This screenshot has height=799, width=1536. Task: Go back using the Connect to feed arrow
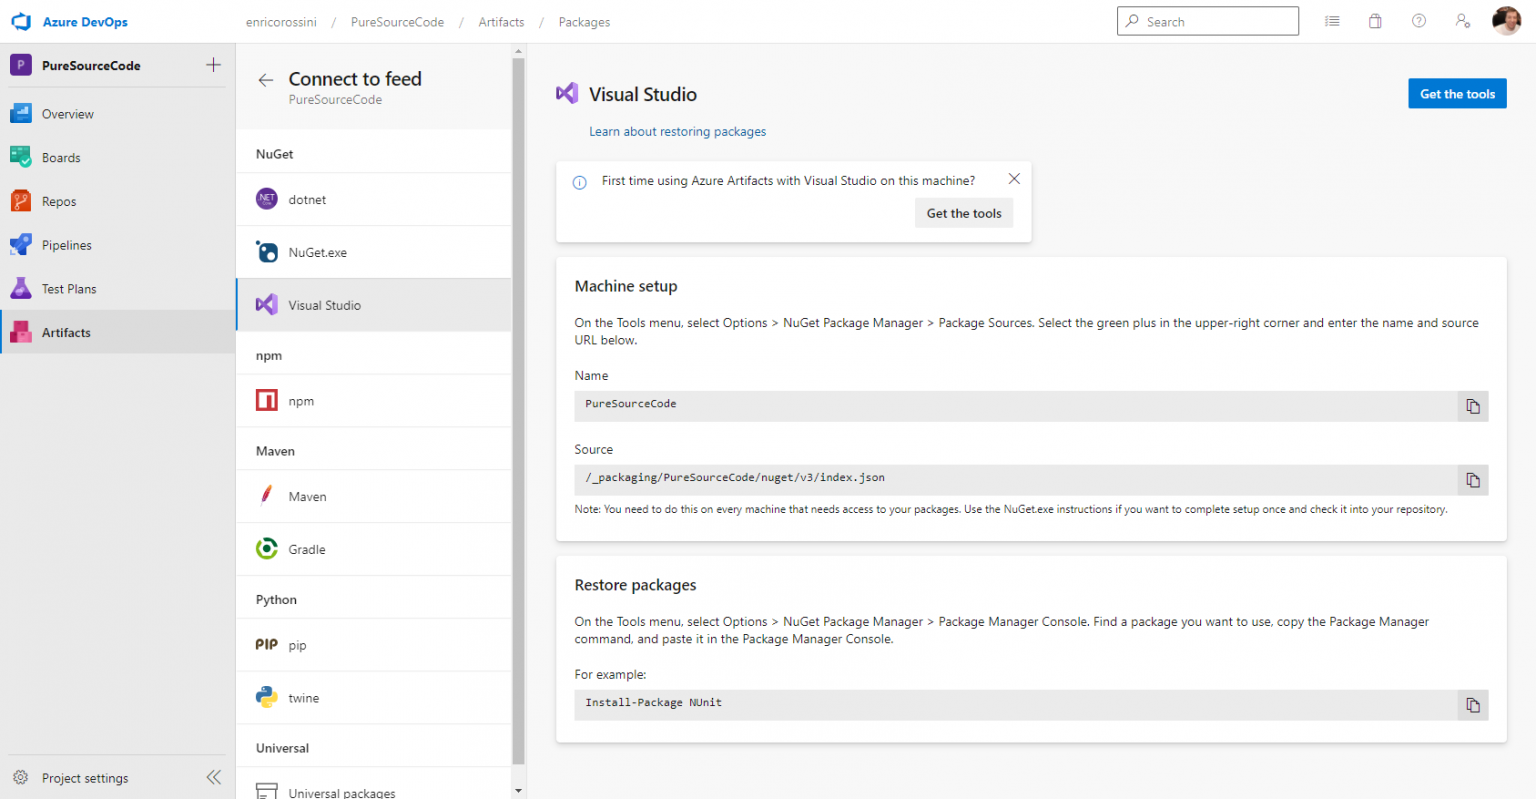point(264,80)
